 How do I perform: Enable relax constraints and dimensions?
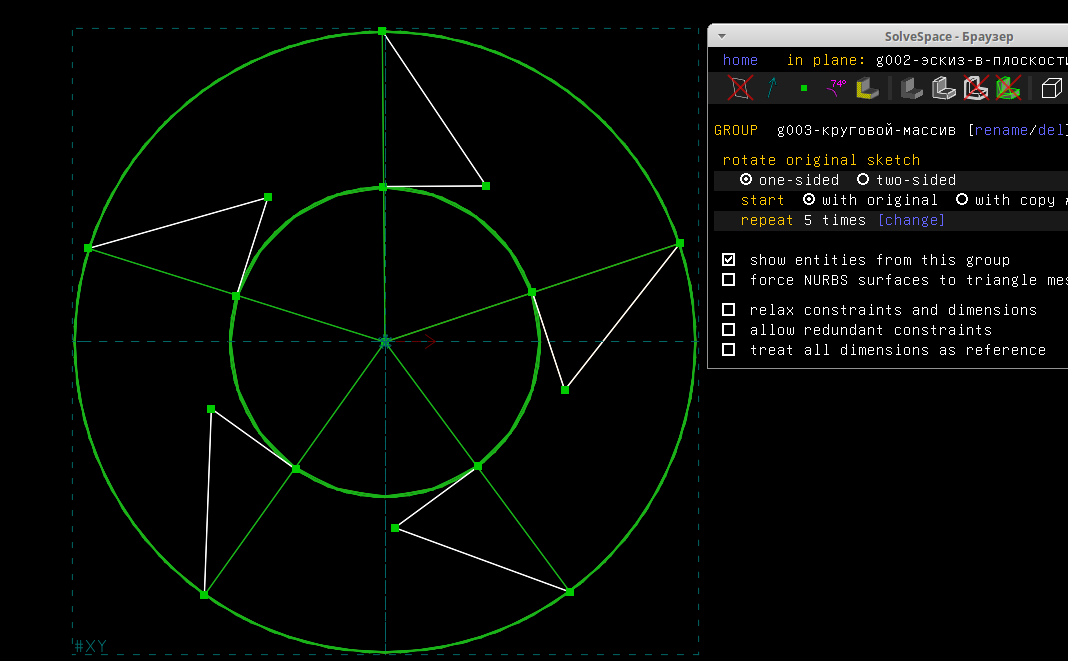[729, 309]
